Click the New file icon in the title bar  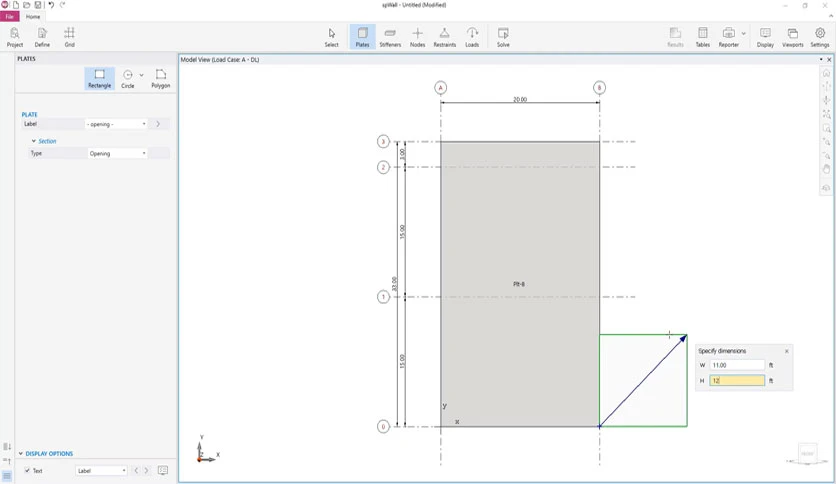[x=16, y=5]
